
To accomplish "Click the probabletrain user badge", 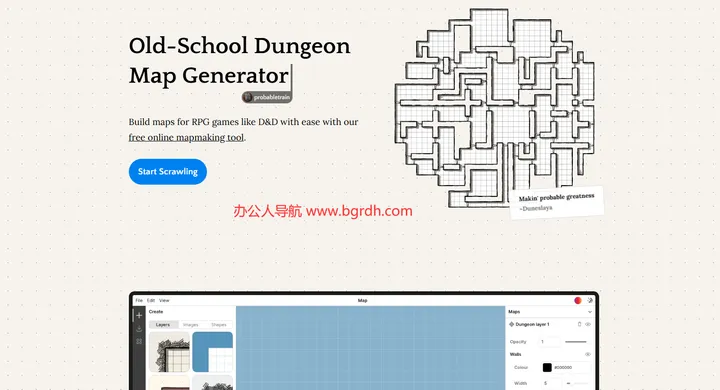I will click(x=267, y=97).
